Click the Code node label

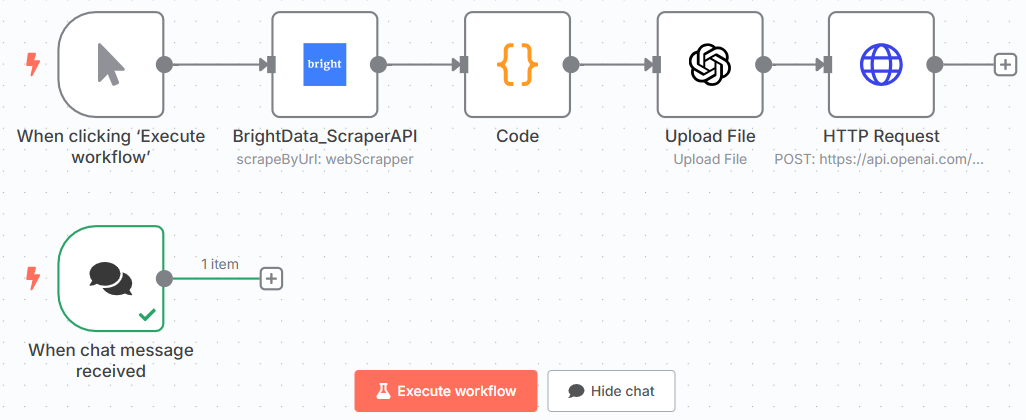(518, 137)
